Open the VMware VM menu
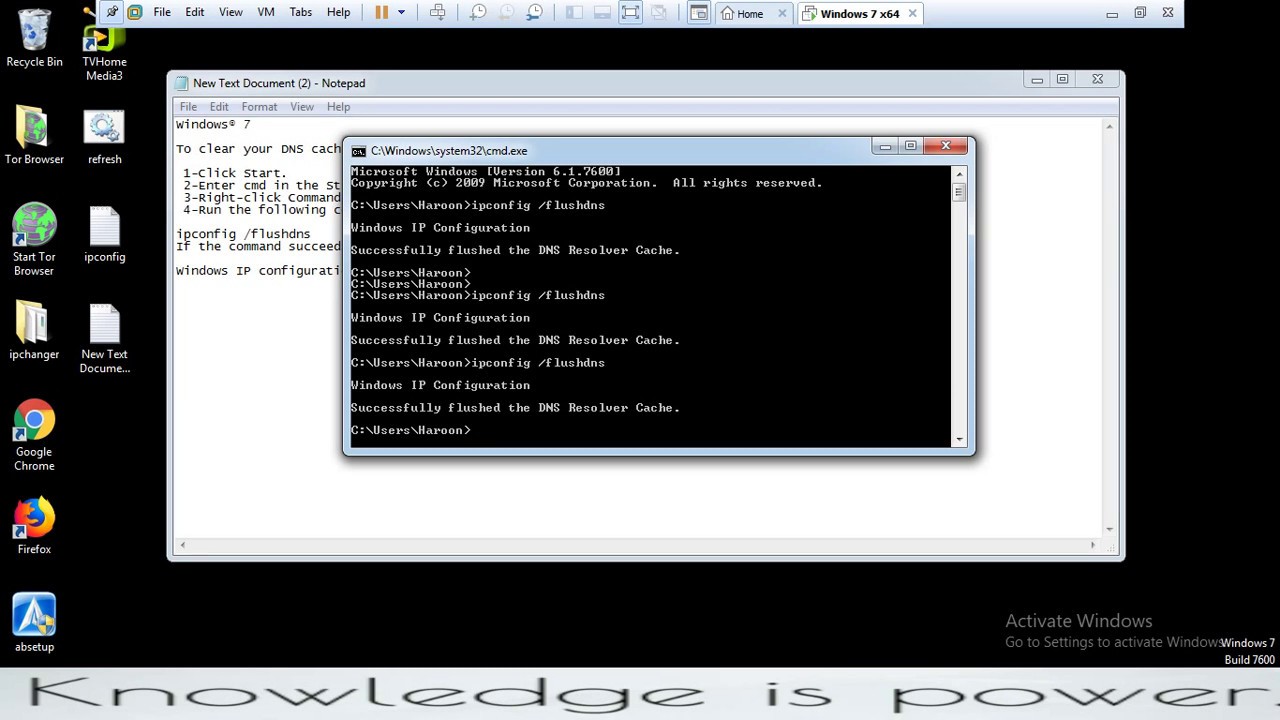 point(266,13)
